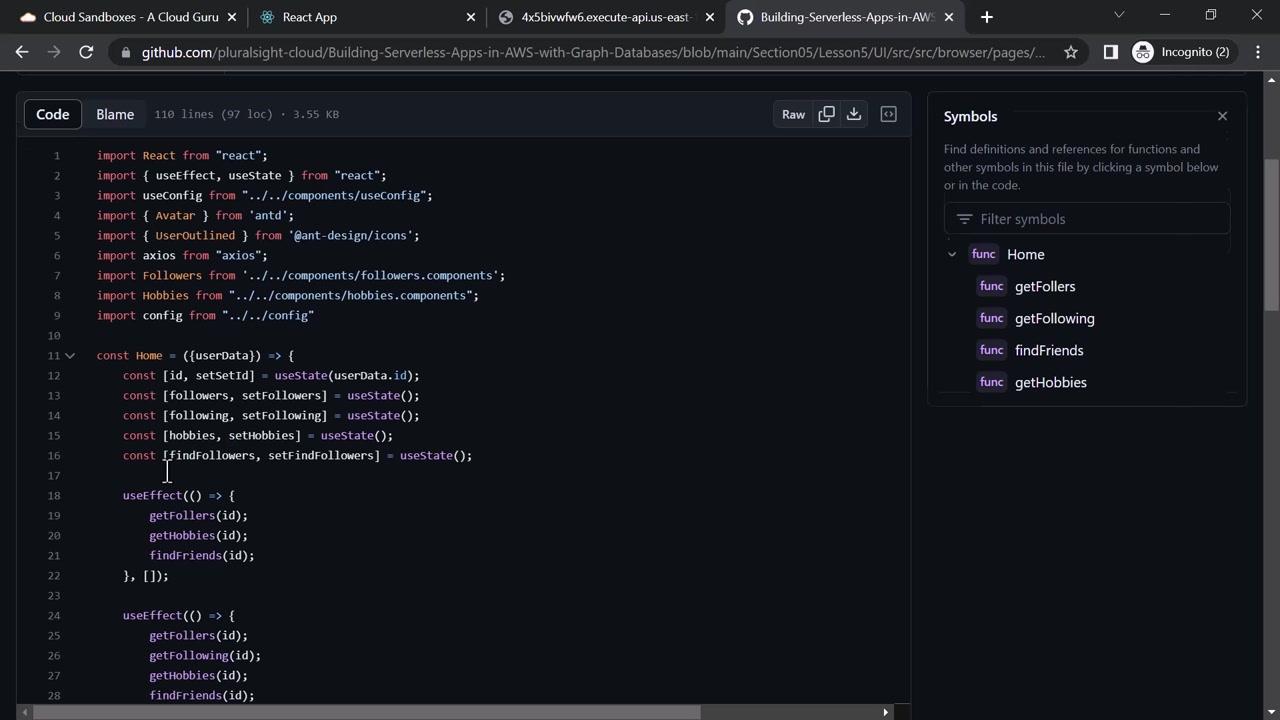Open the tab search dropdown
1280x720 pixels.
(1119, 15)
